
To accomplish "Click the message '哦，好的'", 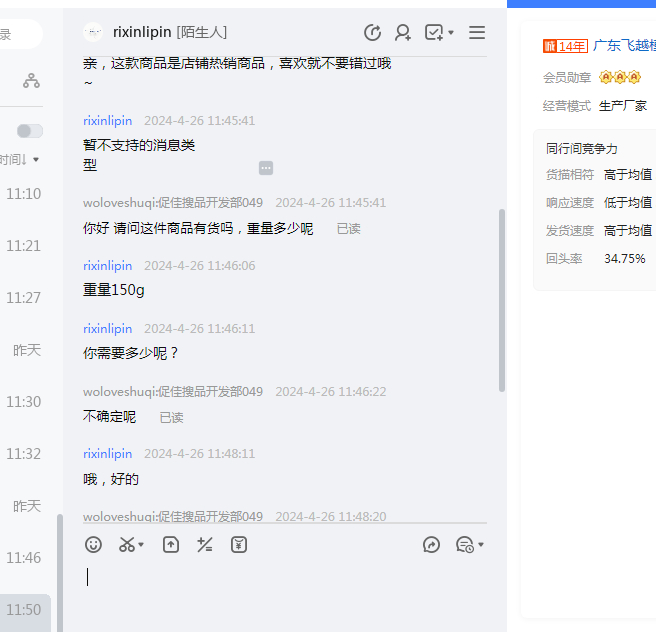I will tap(111, 479).
